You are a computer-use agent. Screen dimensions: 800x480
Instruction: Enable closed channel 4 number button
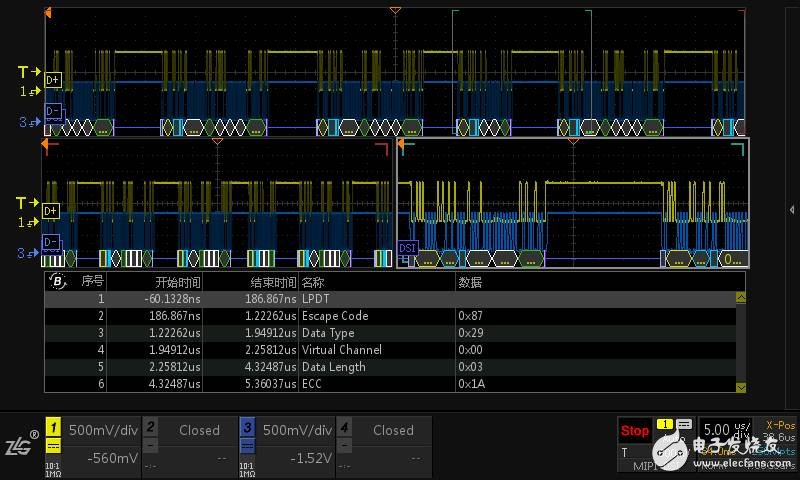(344, 427)
